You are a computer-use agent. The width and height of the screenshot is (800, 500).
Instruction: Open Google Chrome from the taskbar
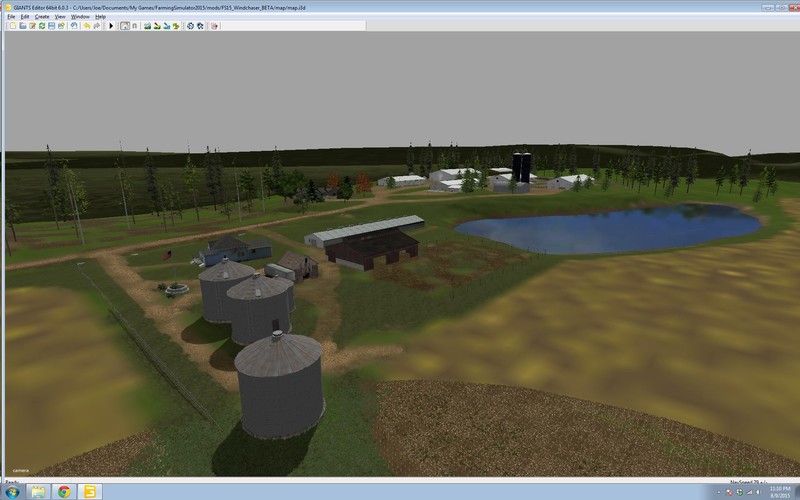point(64,491)
